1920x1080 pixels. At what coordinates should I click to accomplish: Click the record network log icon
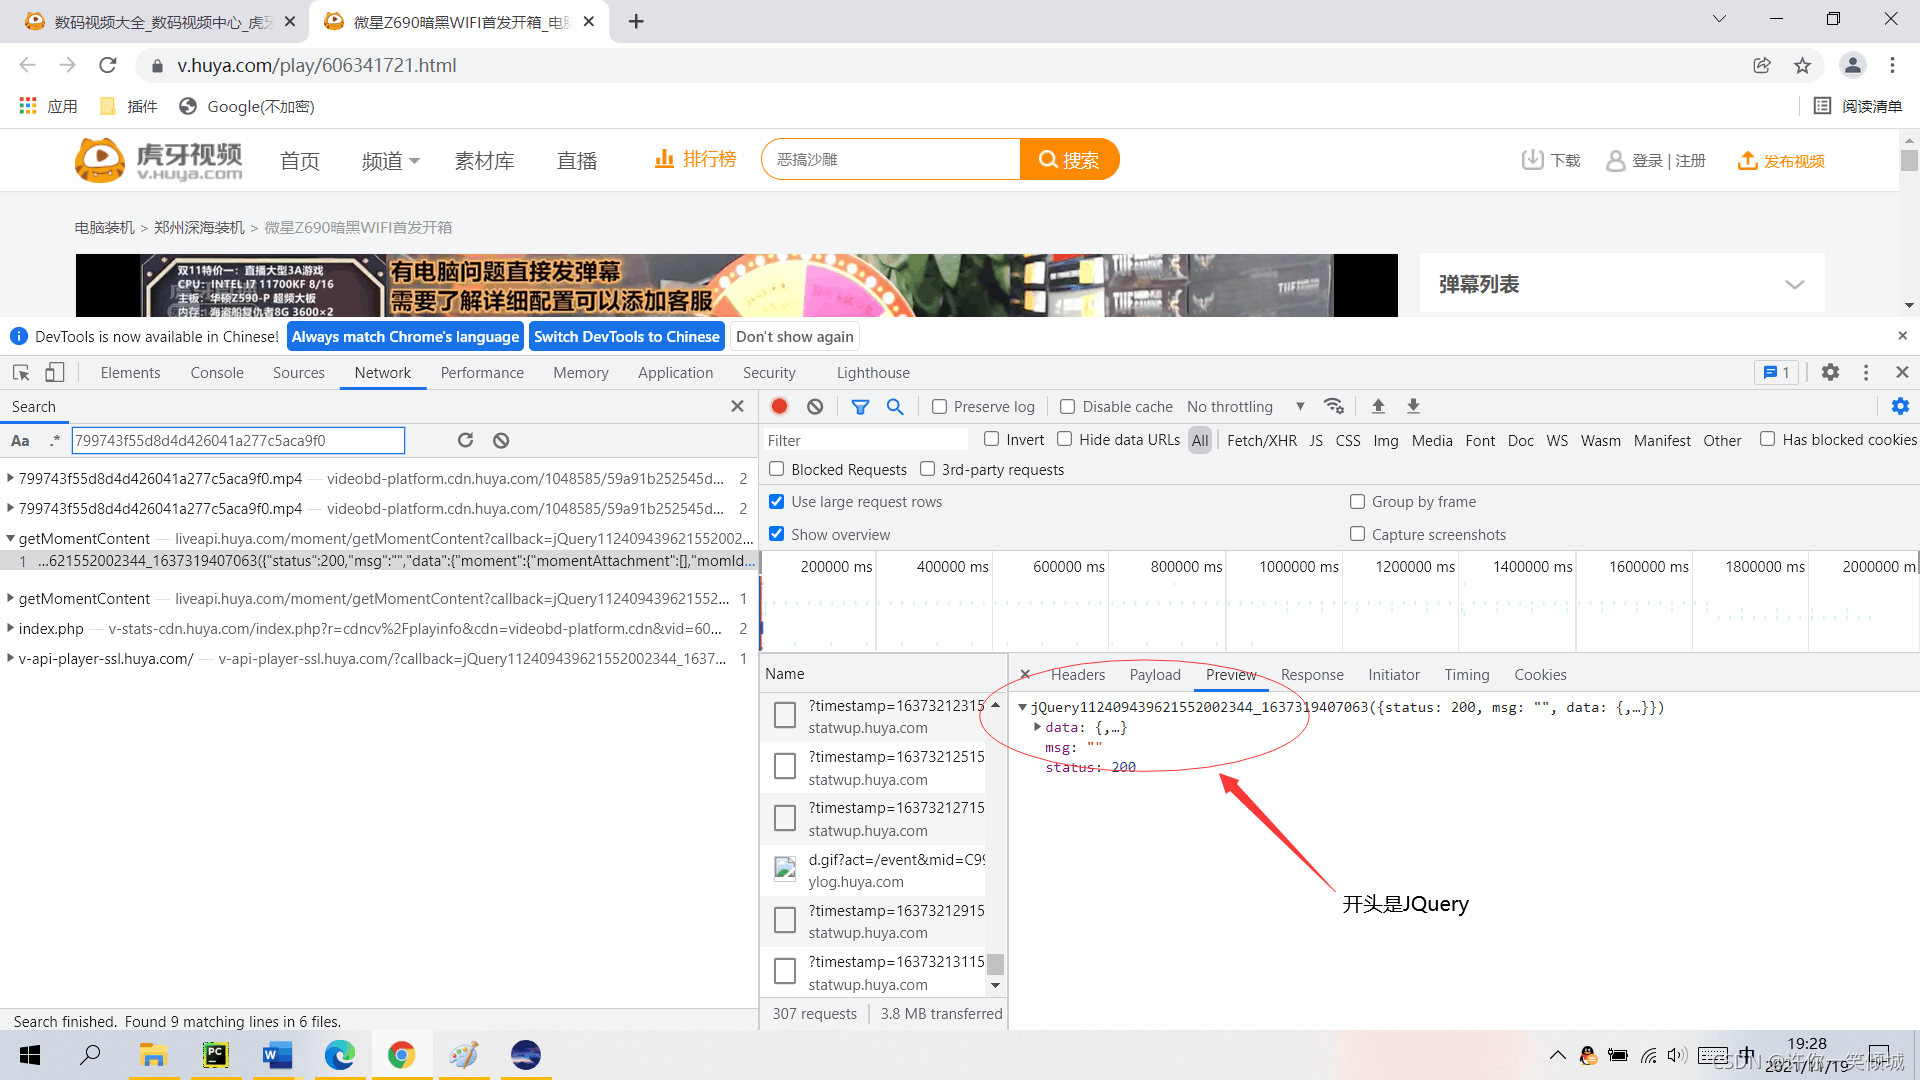coord(780,406)
